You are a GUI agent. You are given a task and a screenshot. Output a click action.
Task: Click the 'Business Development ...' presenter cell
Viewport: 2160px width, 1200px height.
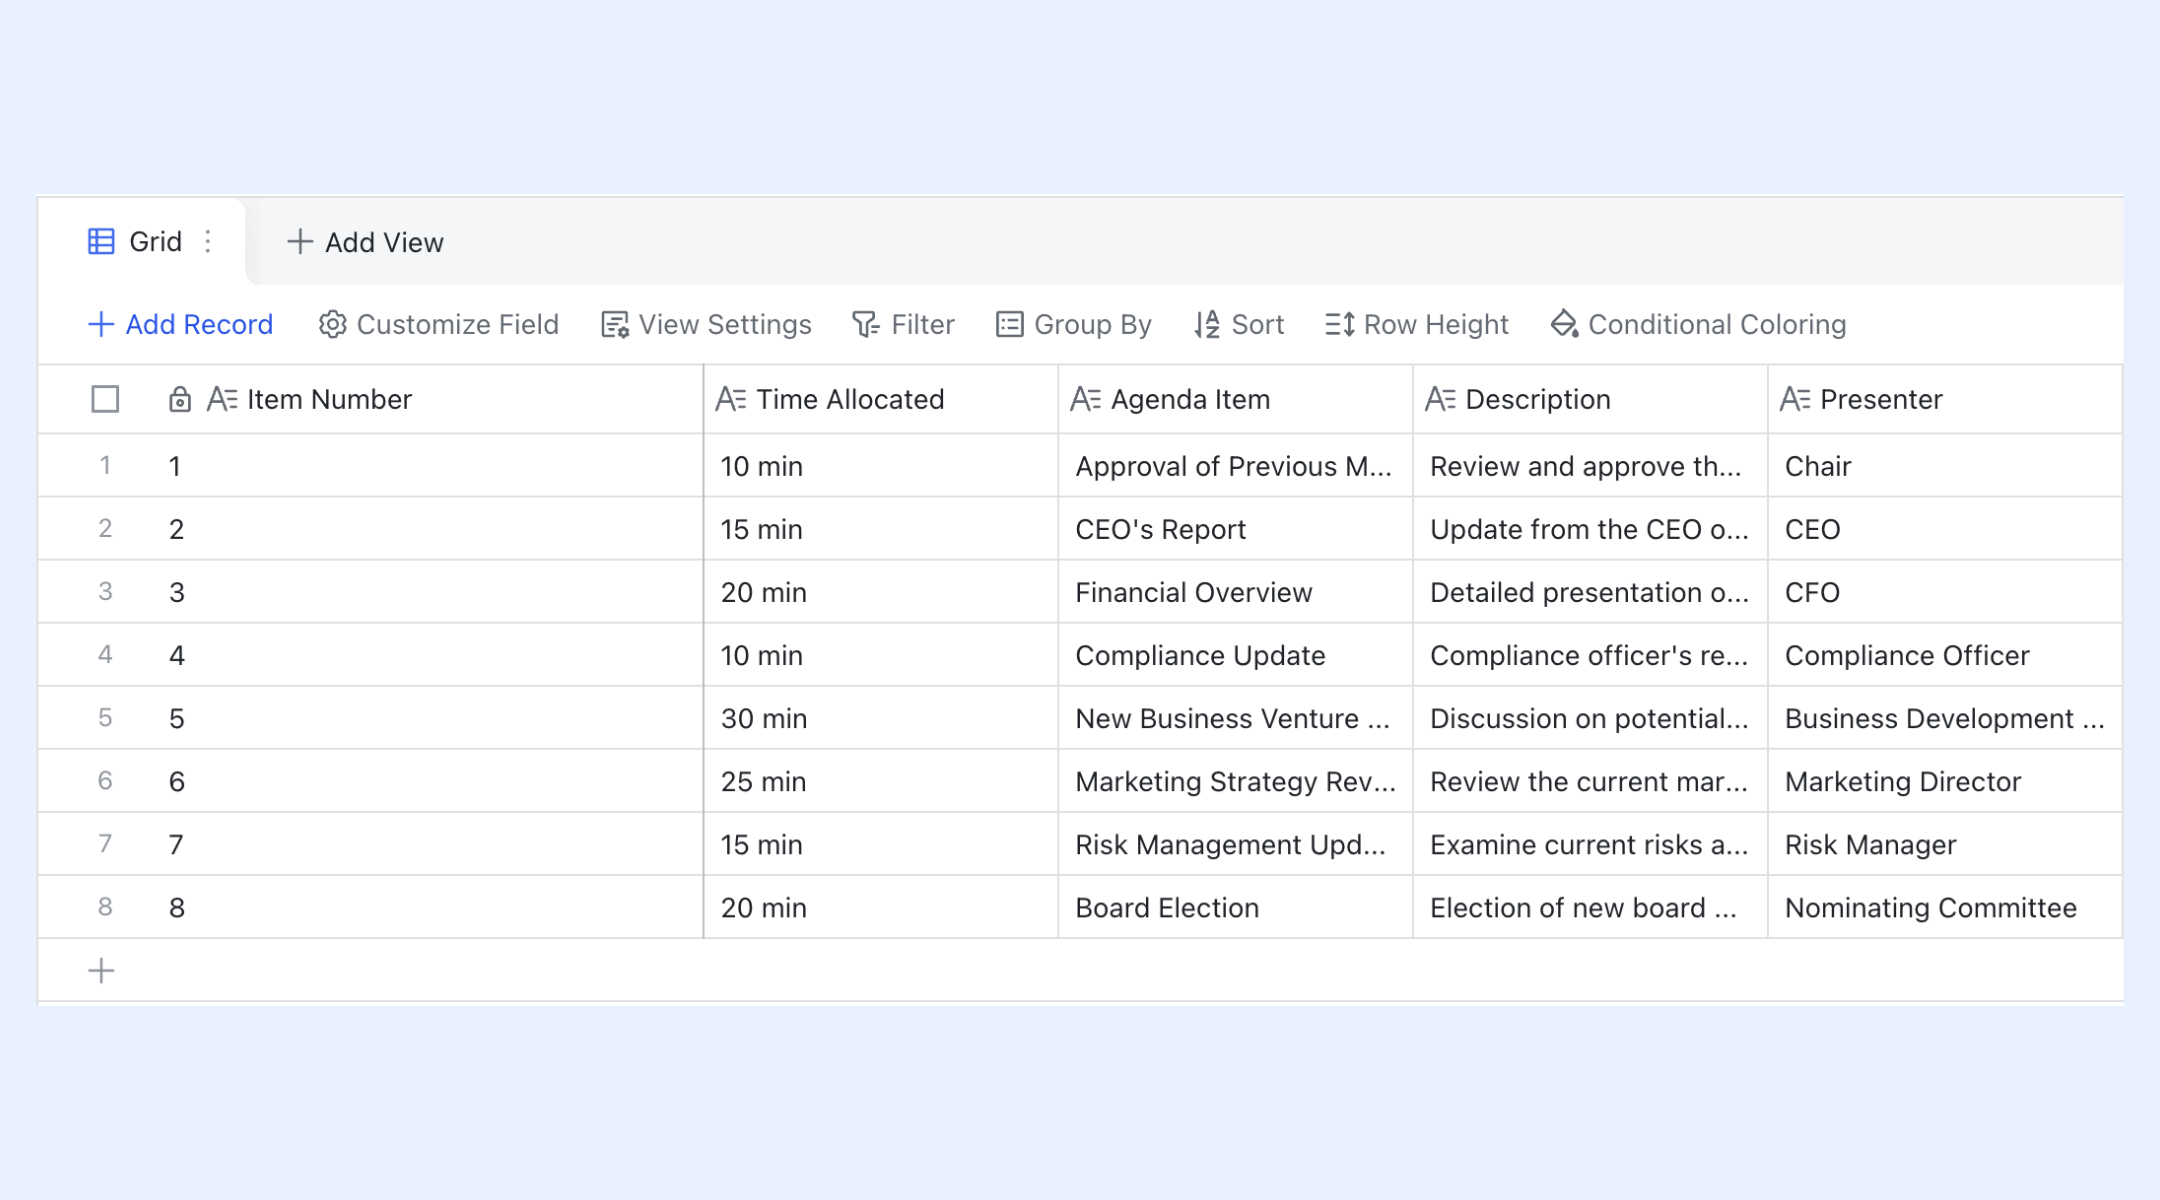pyautogui.click(x=1945, y=718)
